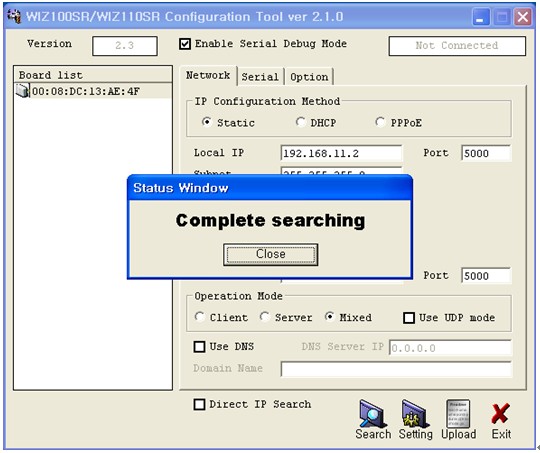Close the Status Window dialog

pos(270,254)
